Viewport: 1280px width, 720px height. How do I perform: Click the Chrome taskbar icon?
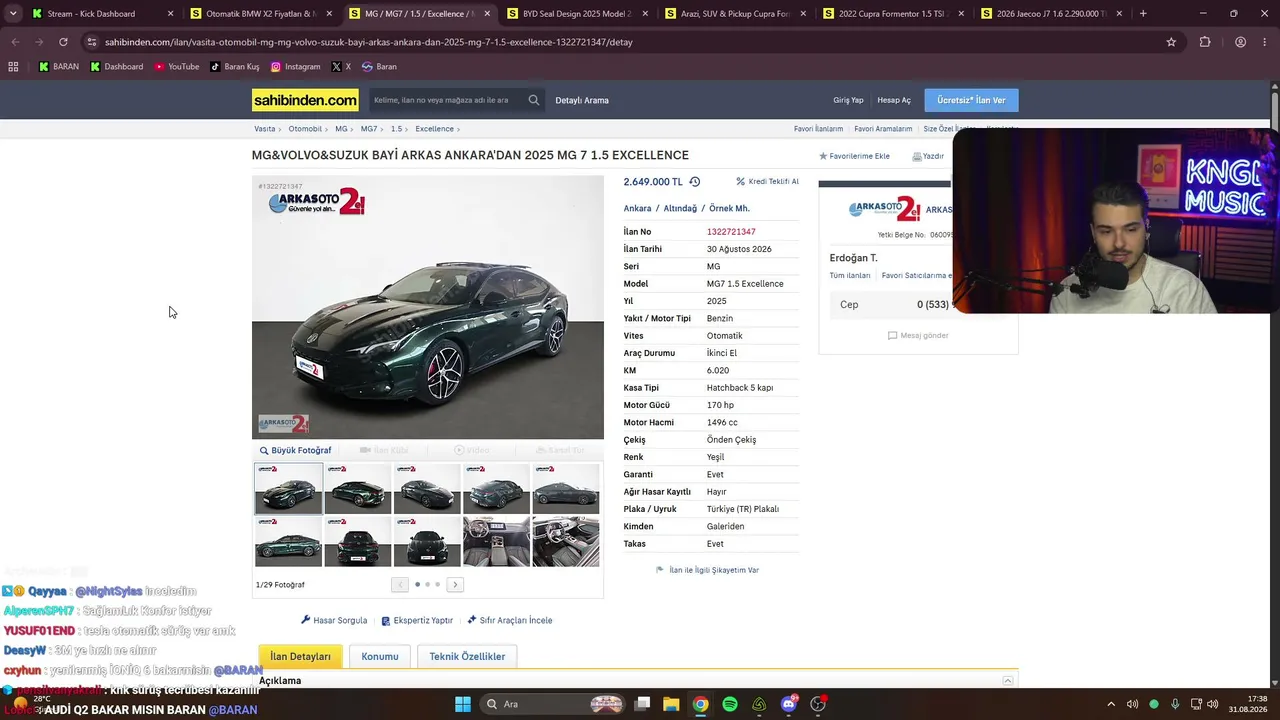(701, 704)
